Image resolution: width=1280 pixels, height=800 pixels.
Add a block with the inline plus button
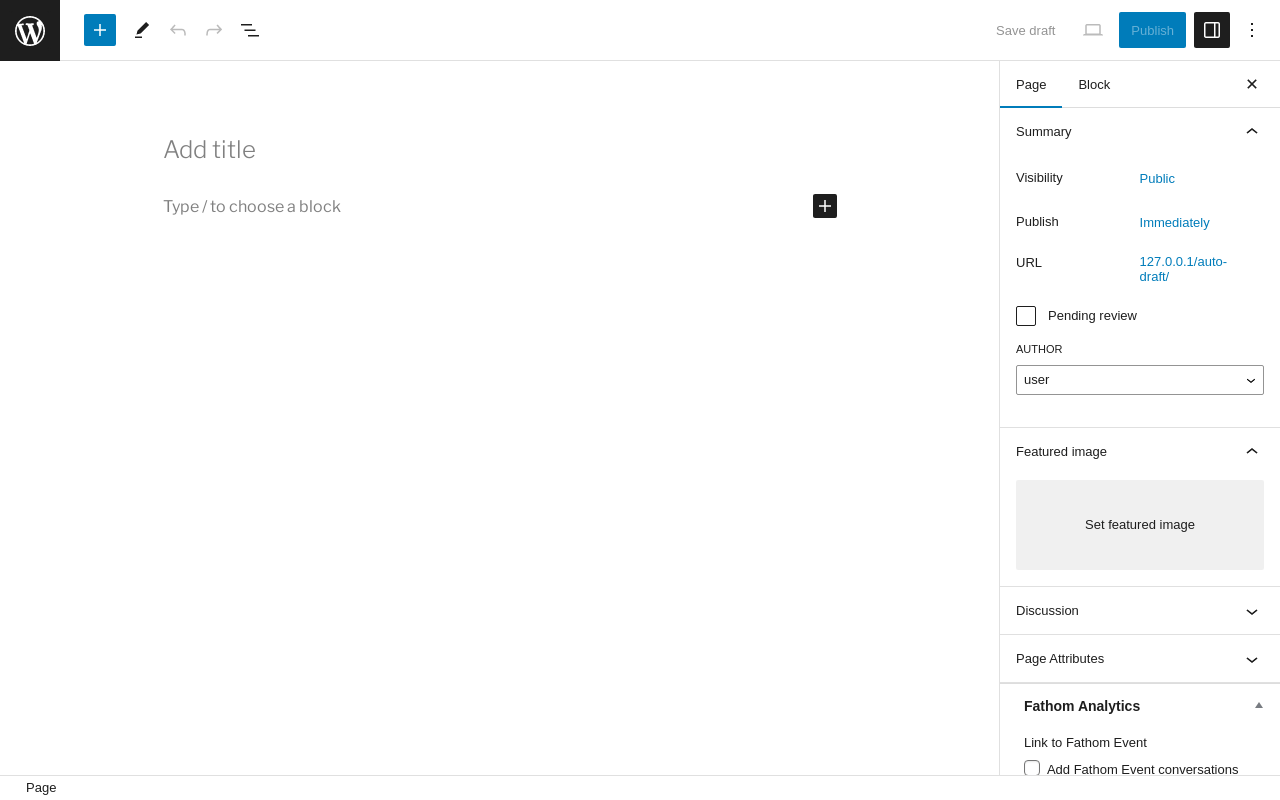click(x=825, y=206)
